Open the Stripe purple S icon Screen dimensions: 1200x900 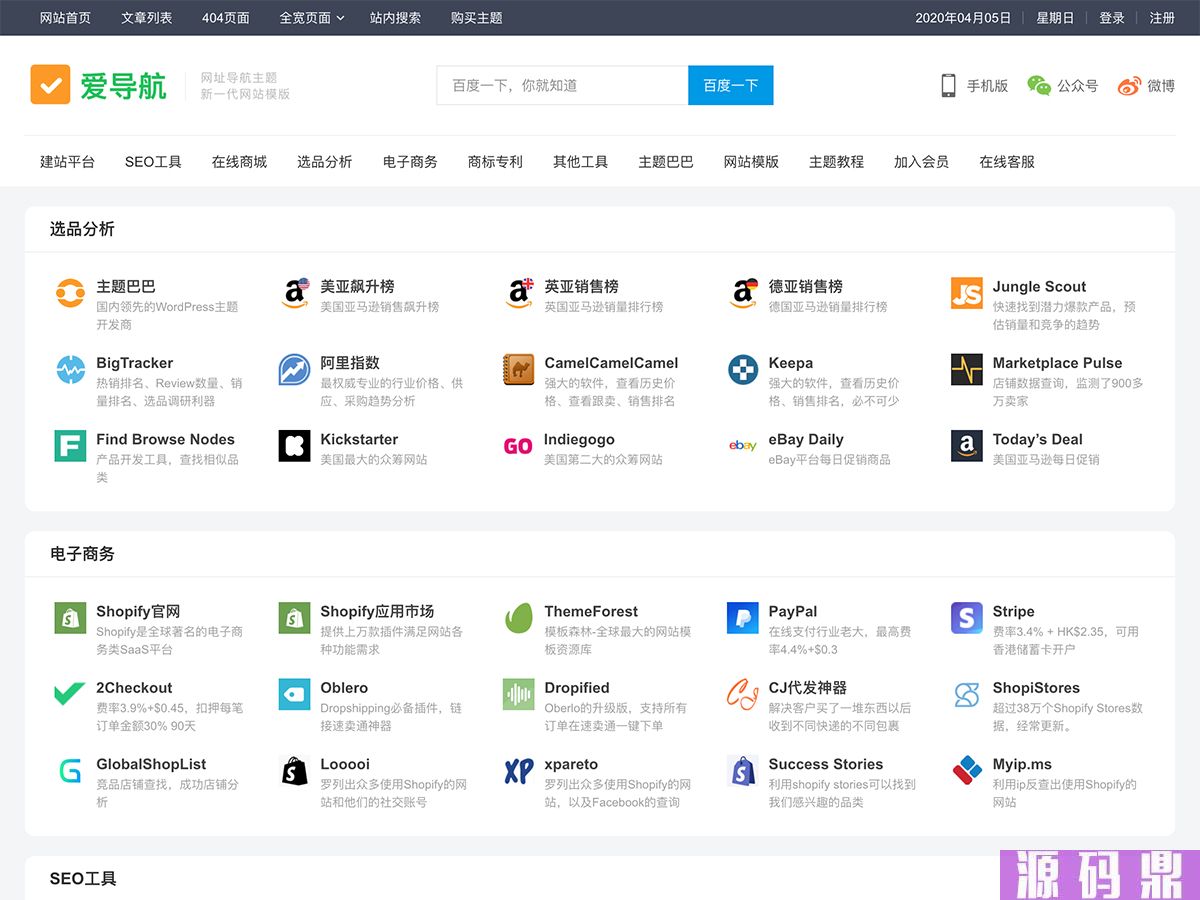[x=966, y=618]
